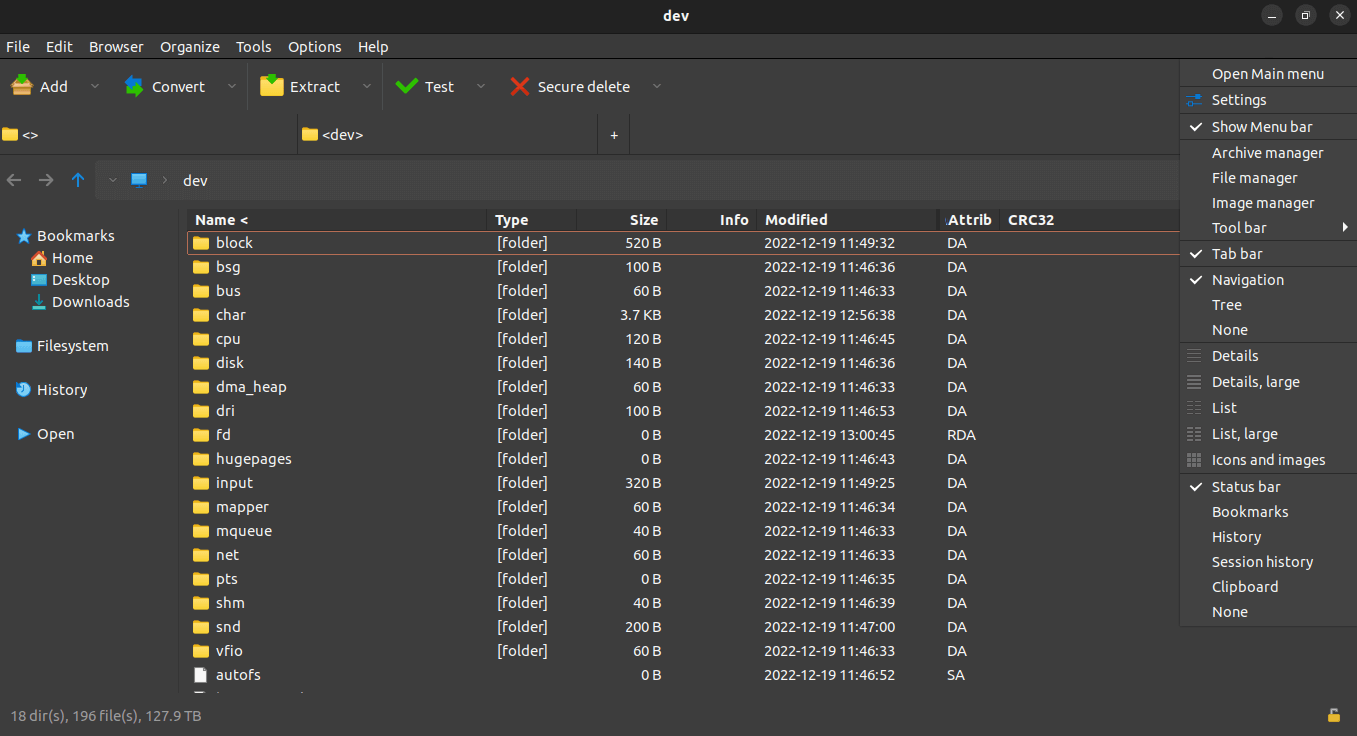
Task: Sort by the Modified column header
Action: coord(796,220)
